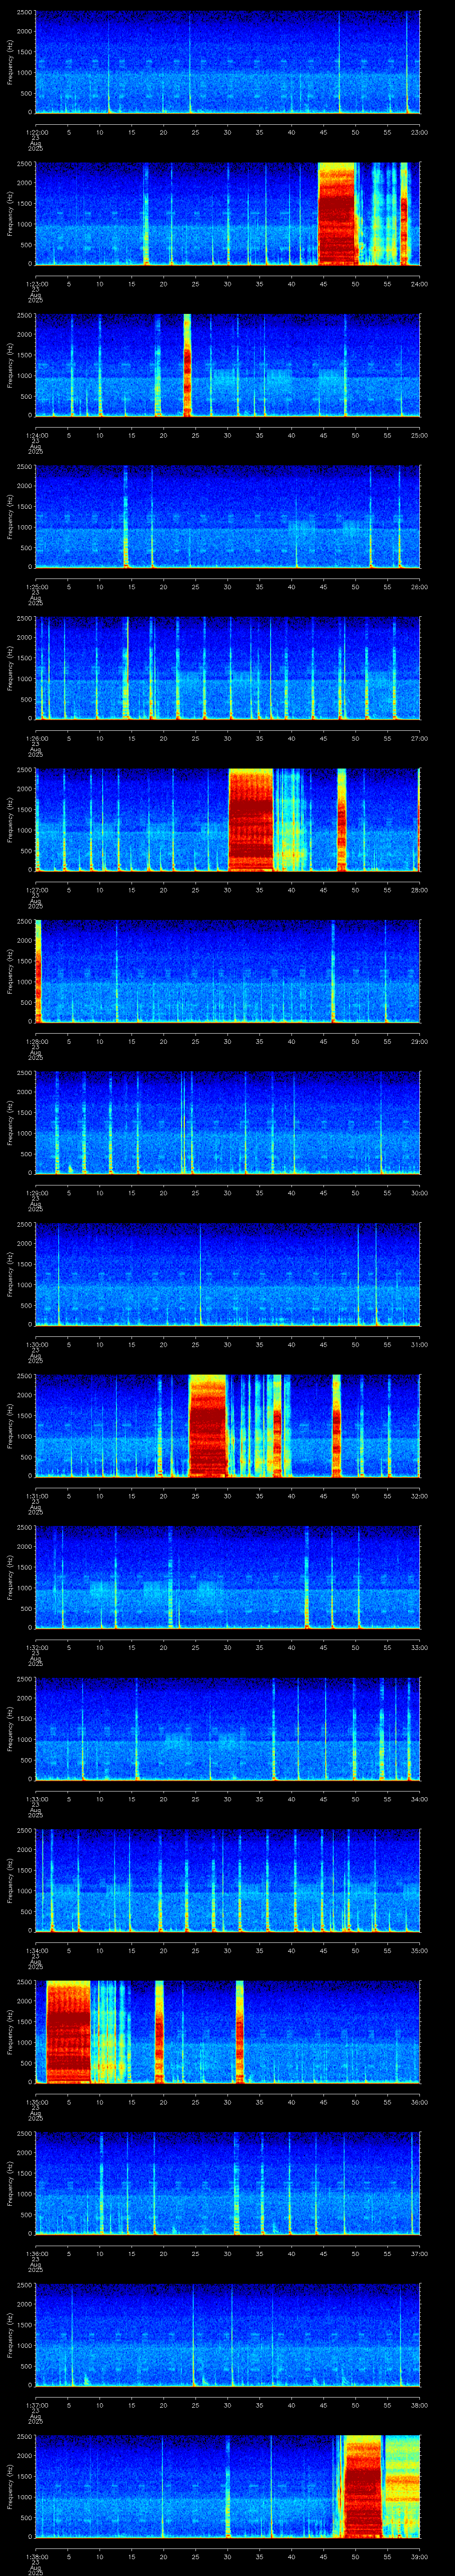Click the '1:34:00' start time label
This screenshot has height=2576, width=455.
click(x=36, y=1950)
